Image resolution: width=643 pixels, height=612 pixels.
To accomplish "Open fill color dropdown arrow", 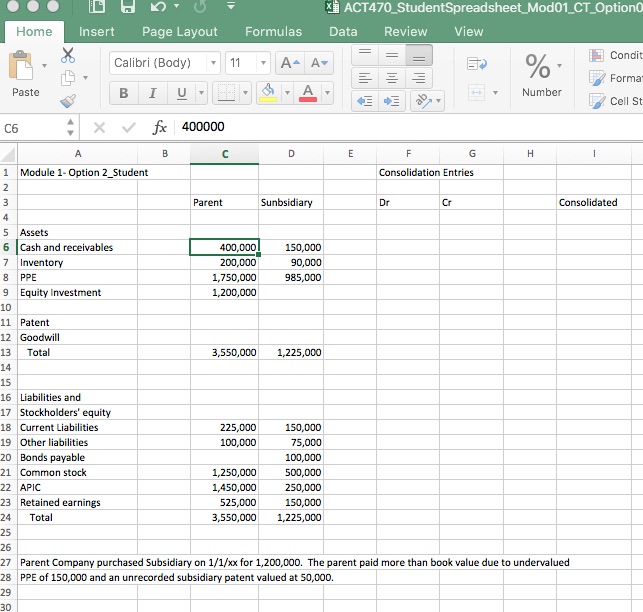I will pos(287,93).
